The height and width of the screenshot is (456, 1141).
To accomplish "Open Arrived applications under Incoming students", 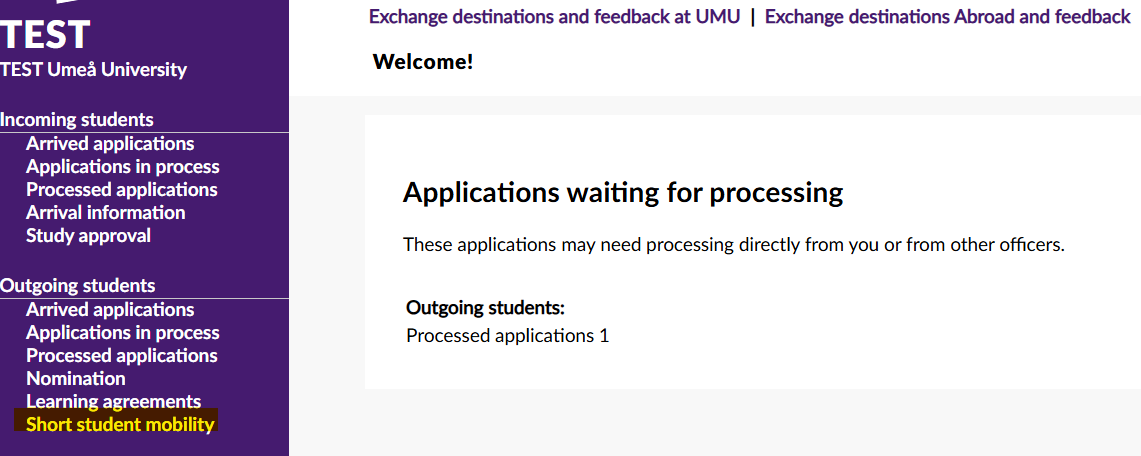I will (110, 143).
